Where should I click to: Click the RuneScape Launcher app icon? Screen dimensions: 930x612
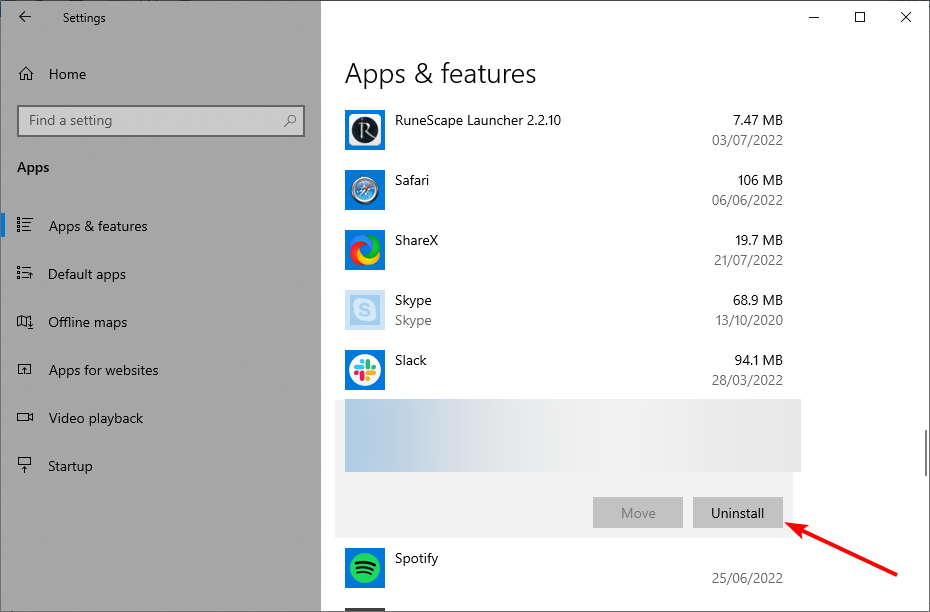(365, 130)
